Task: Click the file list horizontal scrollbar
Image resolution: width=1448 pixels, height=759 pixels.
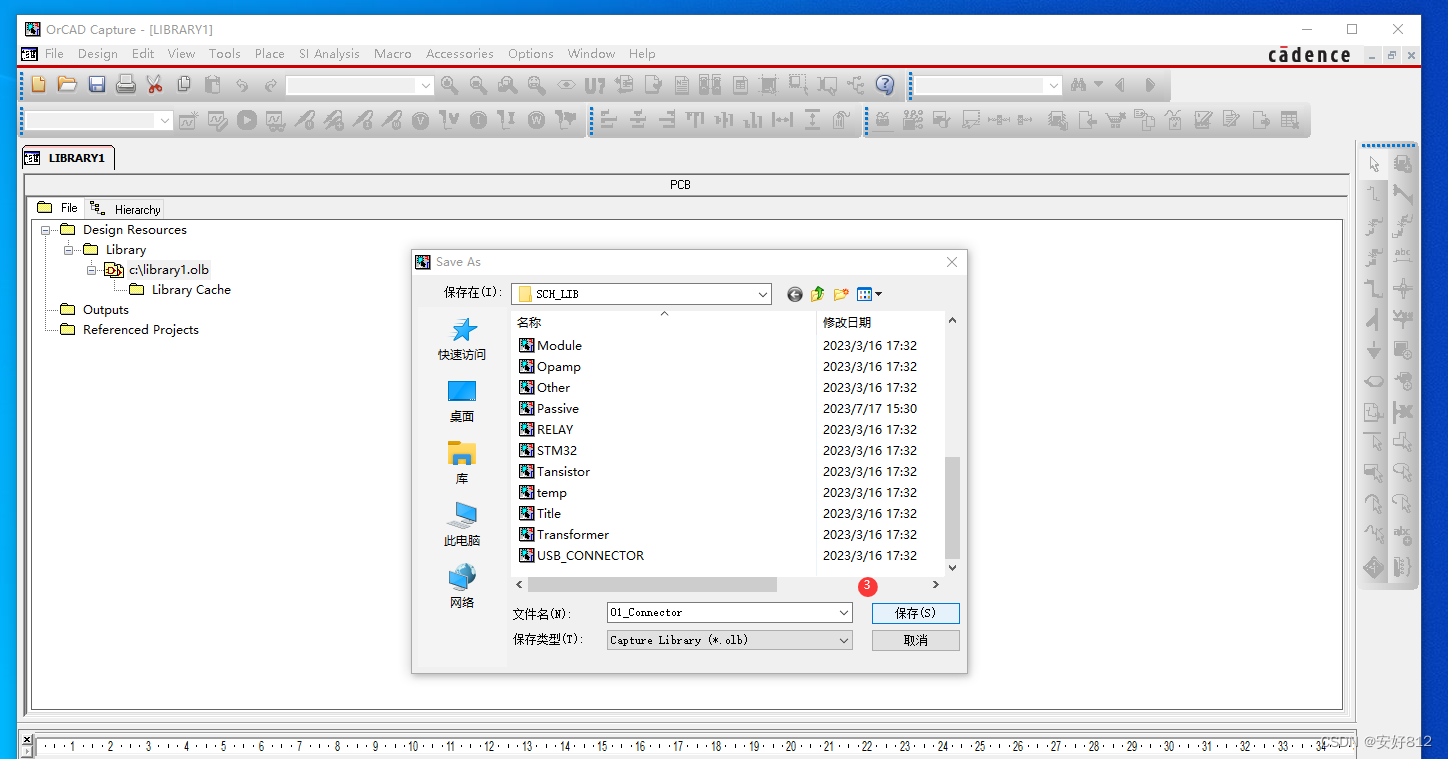Action: [x=651, y=584]
